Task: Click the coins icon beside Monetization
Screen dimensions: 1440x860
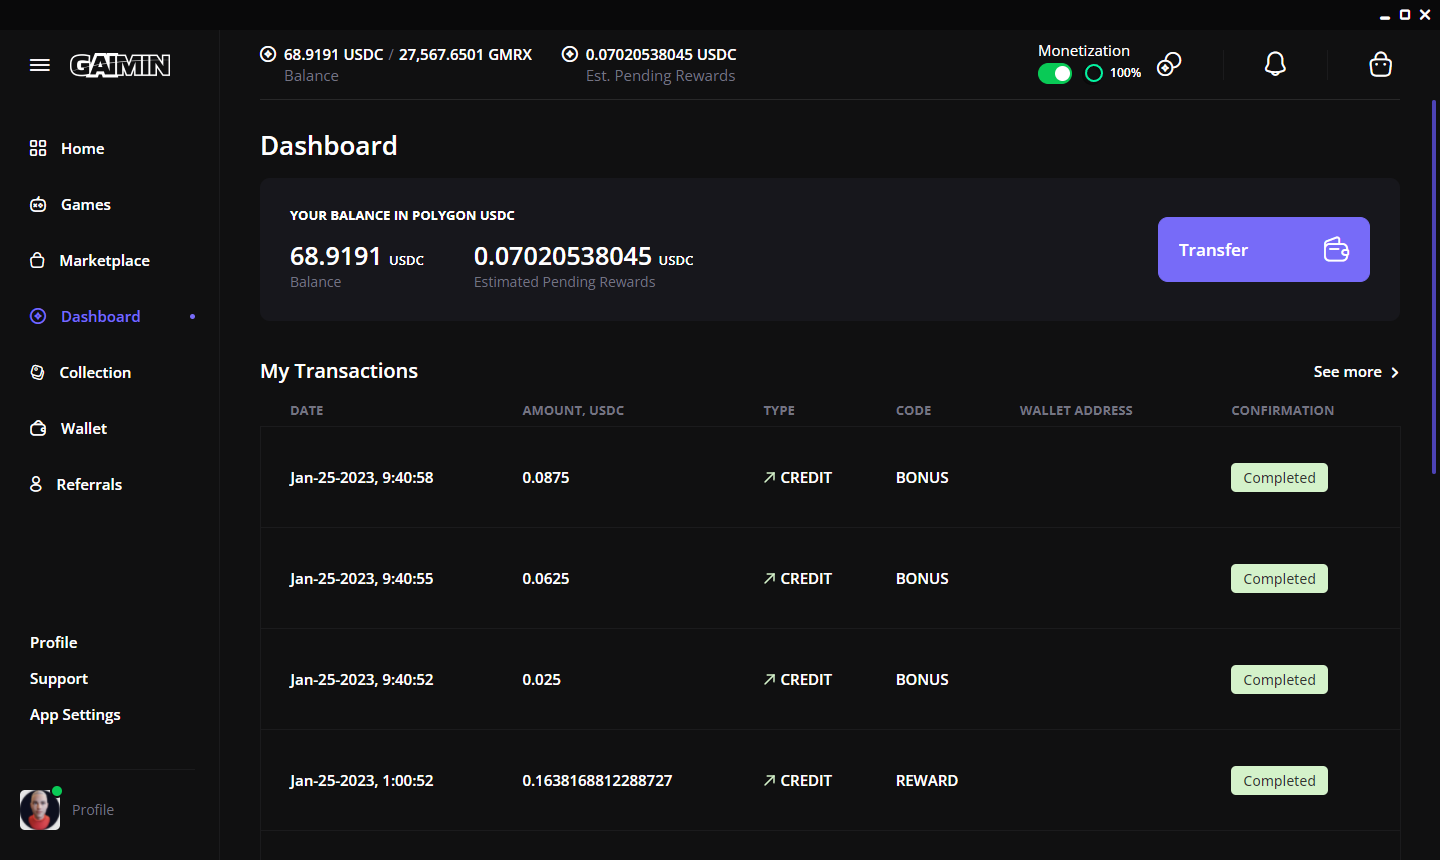Action: [x=1169, y=65]
